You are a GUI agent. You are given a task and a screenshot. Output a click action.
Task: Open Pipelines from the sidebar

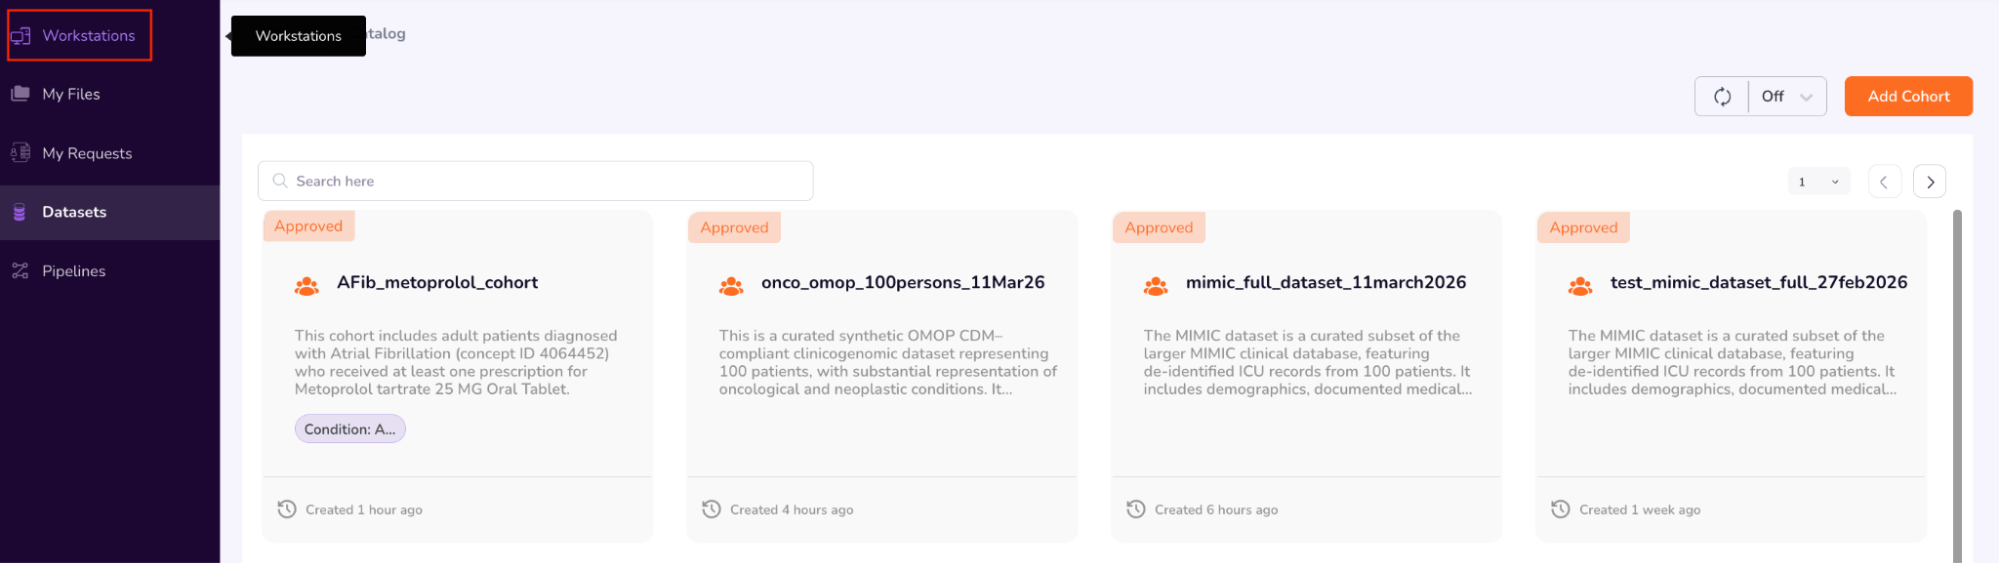[74, 271]
